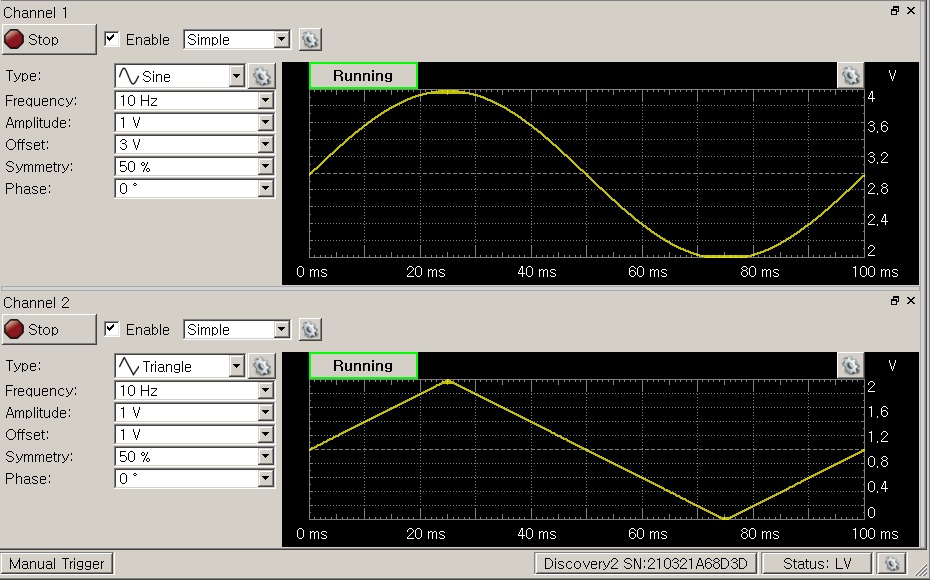Open Channel 1 Sine type dropdown
The width and height of the screenshot is (930, 580).
[236, 76]
